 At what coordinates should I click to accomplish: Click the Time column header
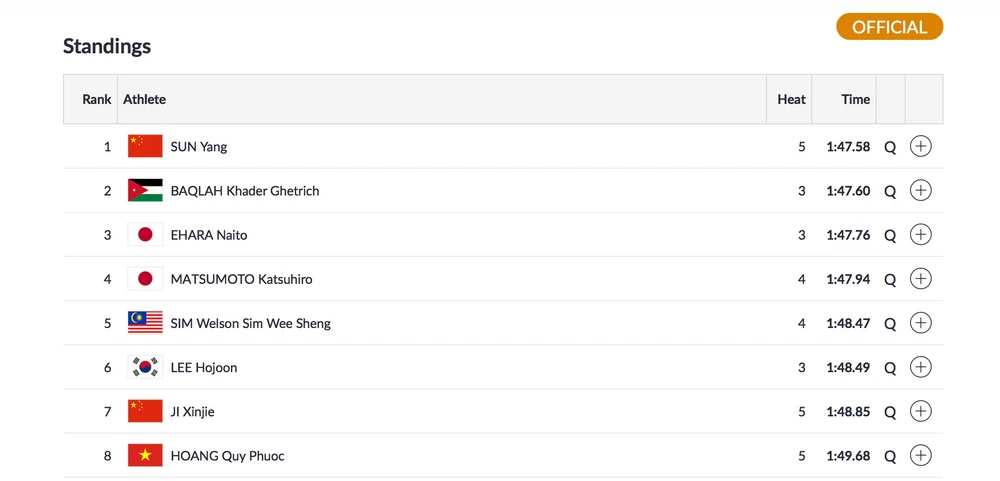tap(855, 100)
